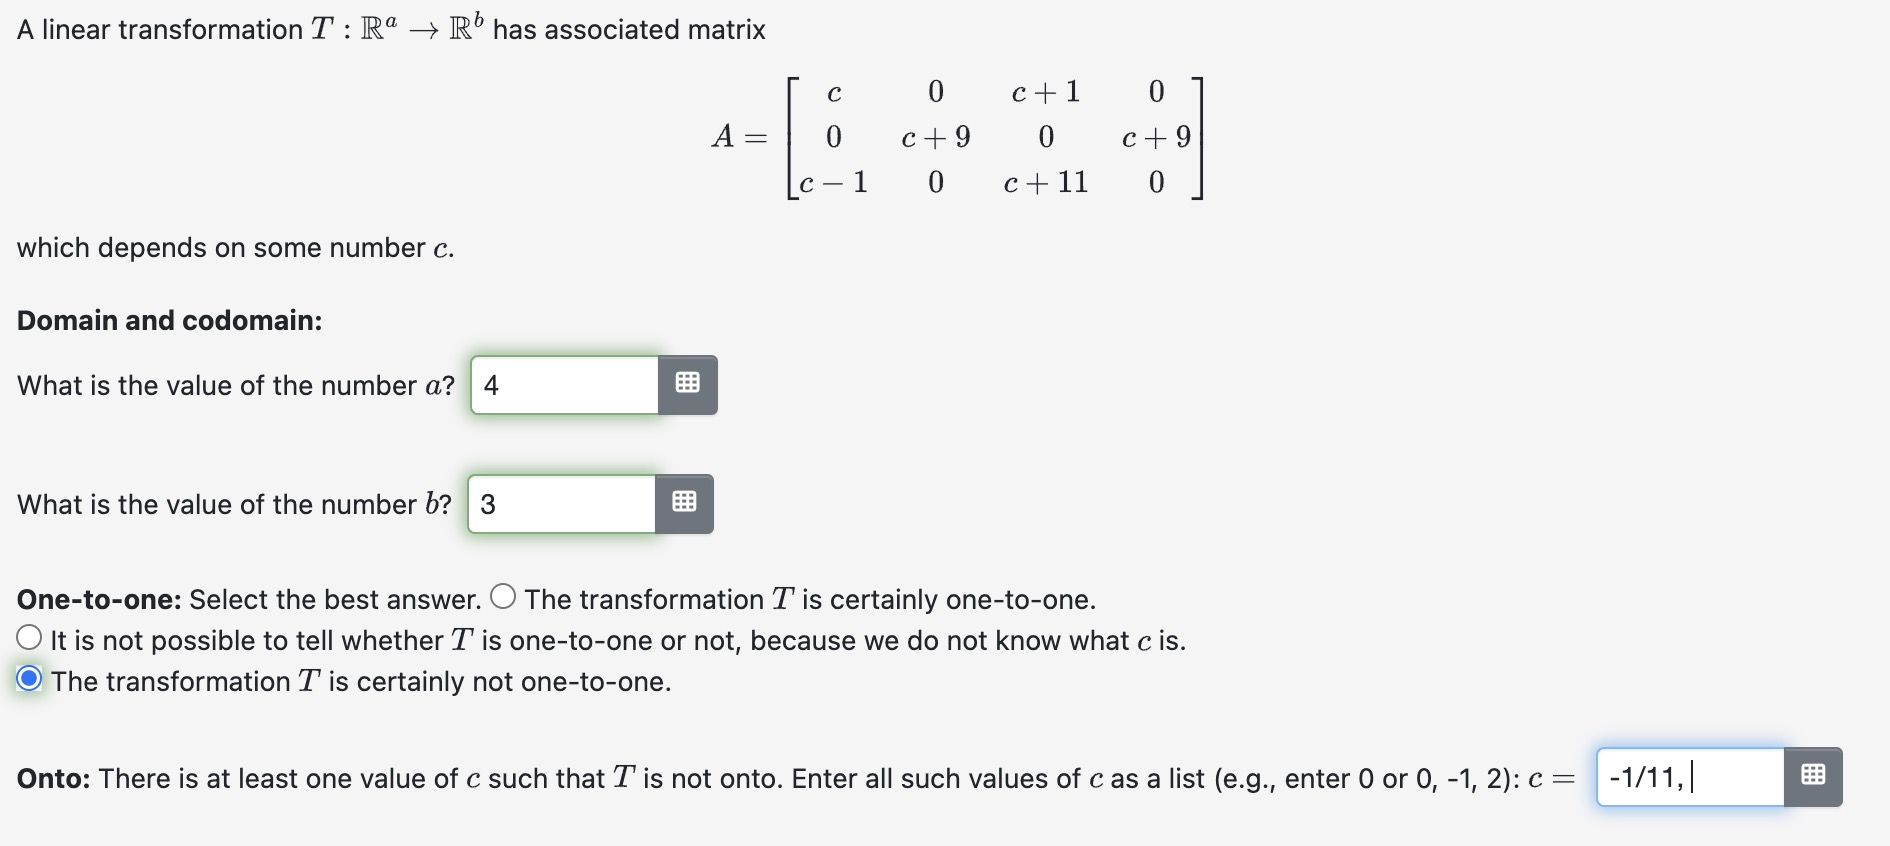1890x846 pixels.
Task: Open the math keypad beside the number b answer
Action: (684, 504)
